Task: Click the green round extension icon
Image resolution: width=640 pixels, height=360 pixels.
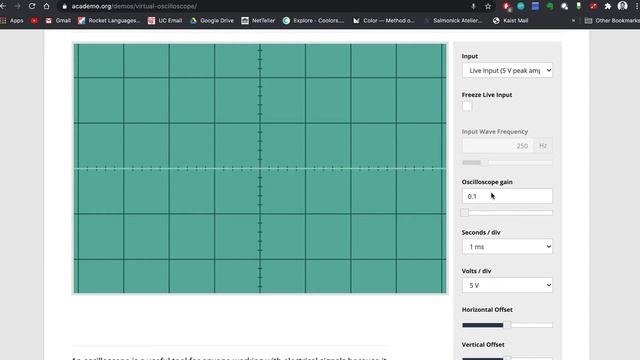Action: 550,6
